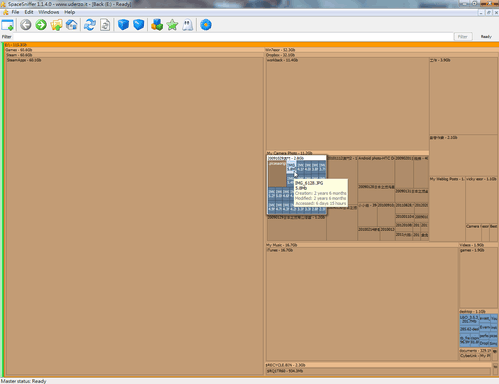Click the New View toolbar icon
Image resolution: width=499 pixels, height=384 pixels.
(7, 25)
